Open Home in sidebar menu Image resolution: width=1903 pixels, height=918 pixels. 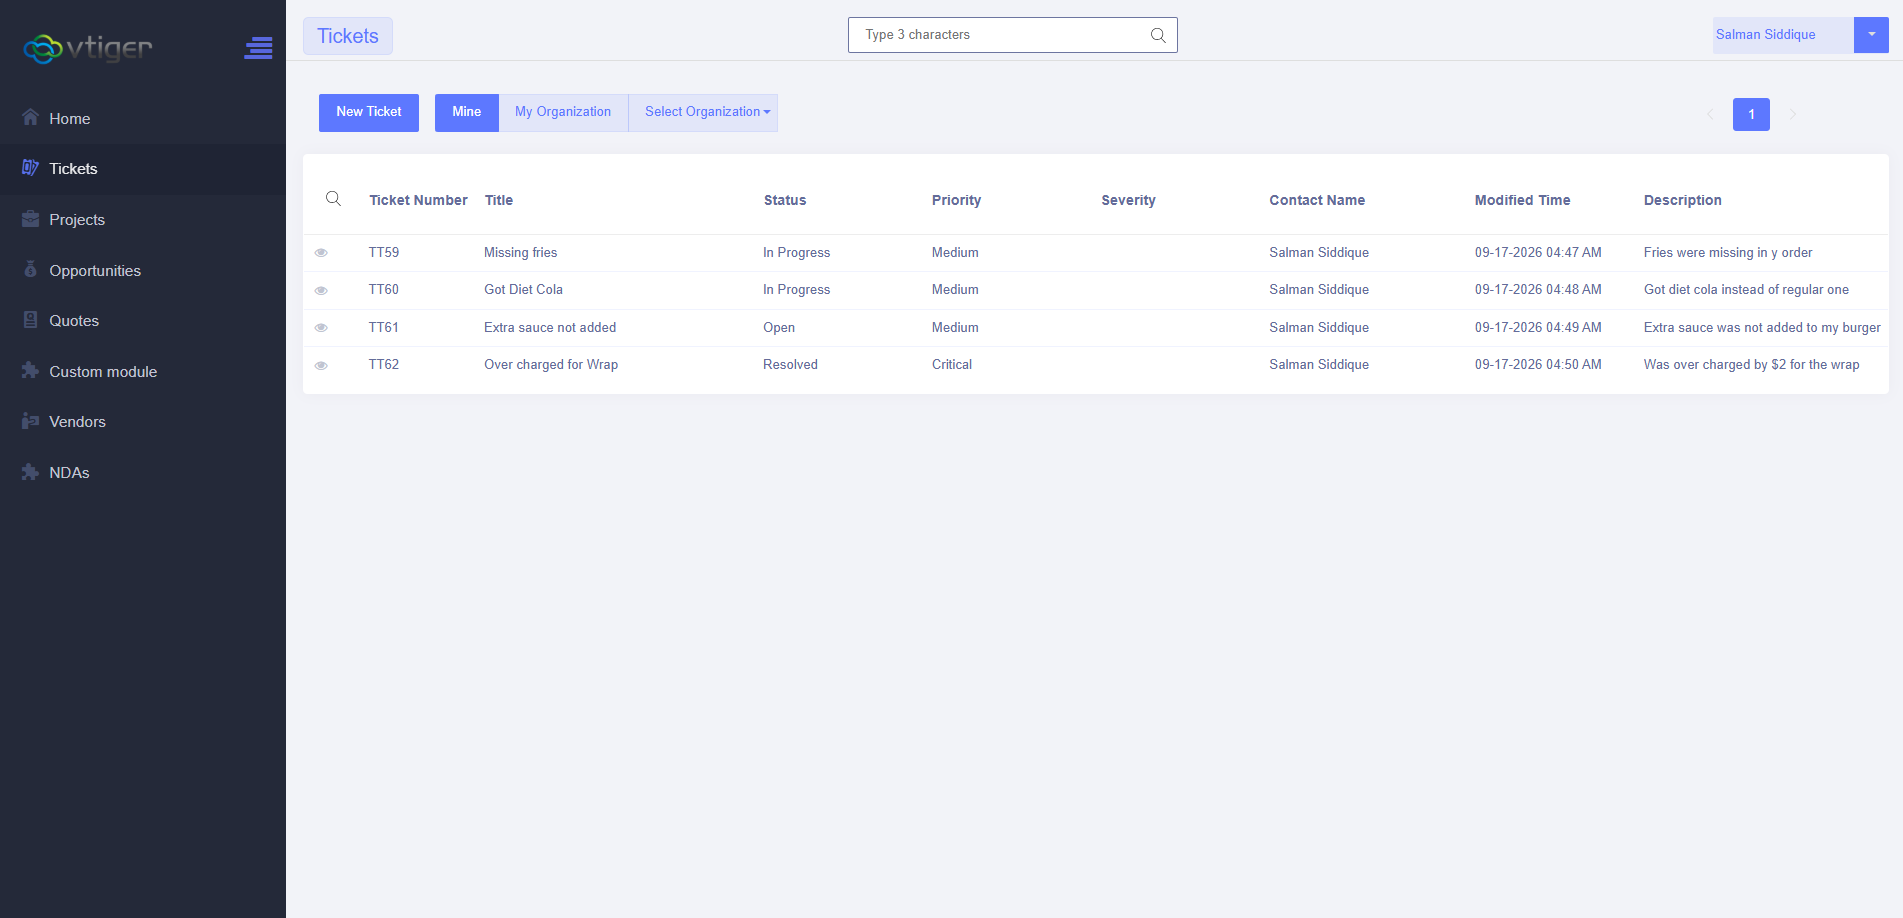coord(70,118)
